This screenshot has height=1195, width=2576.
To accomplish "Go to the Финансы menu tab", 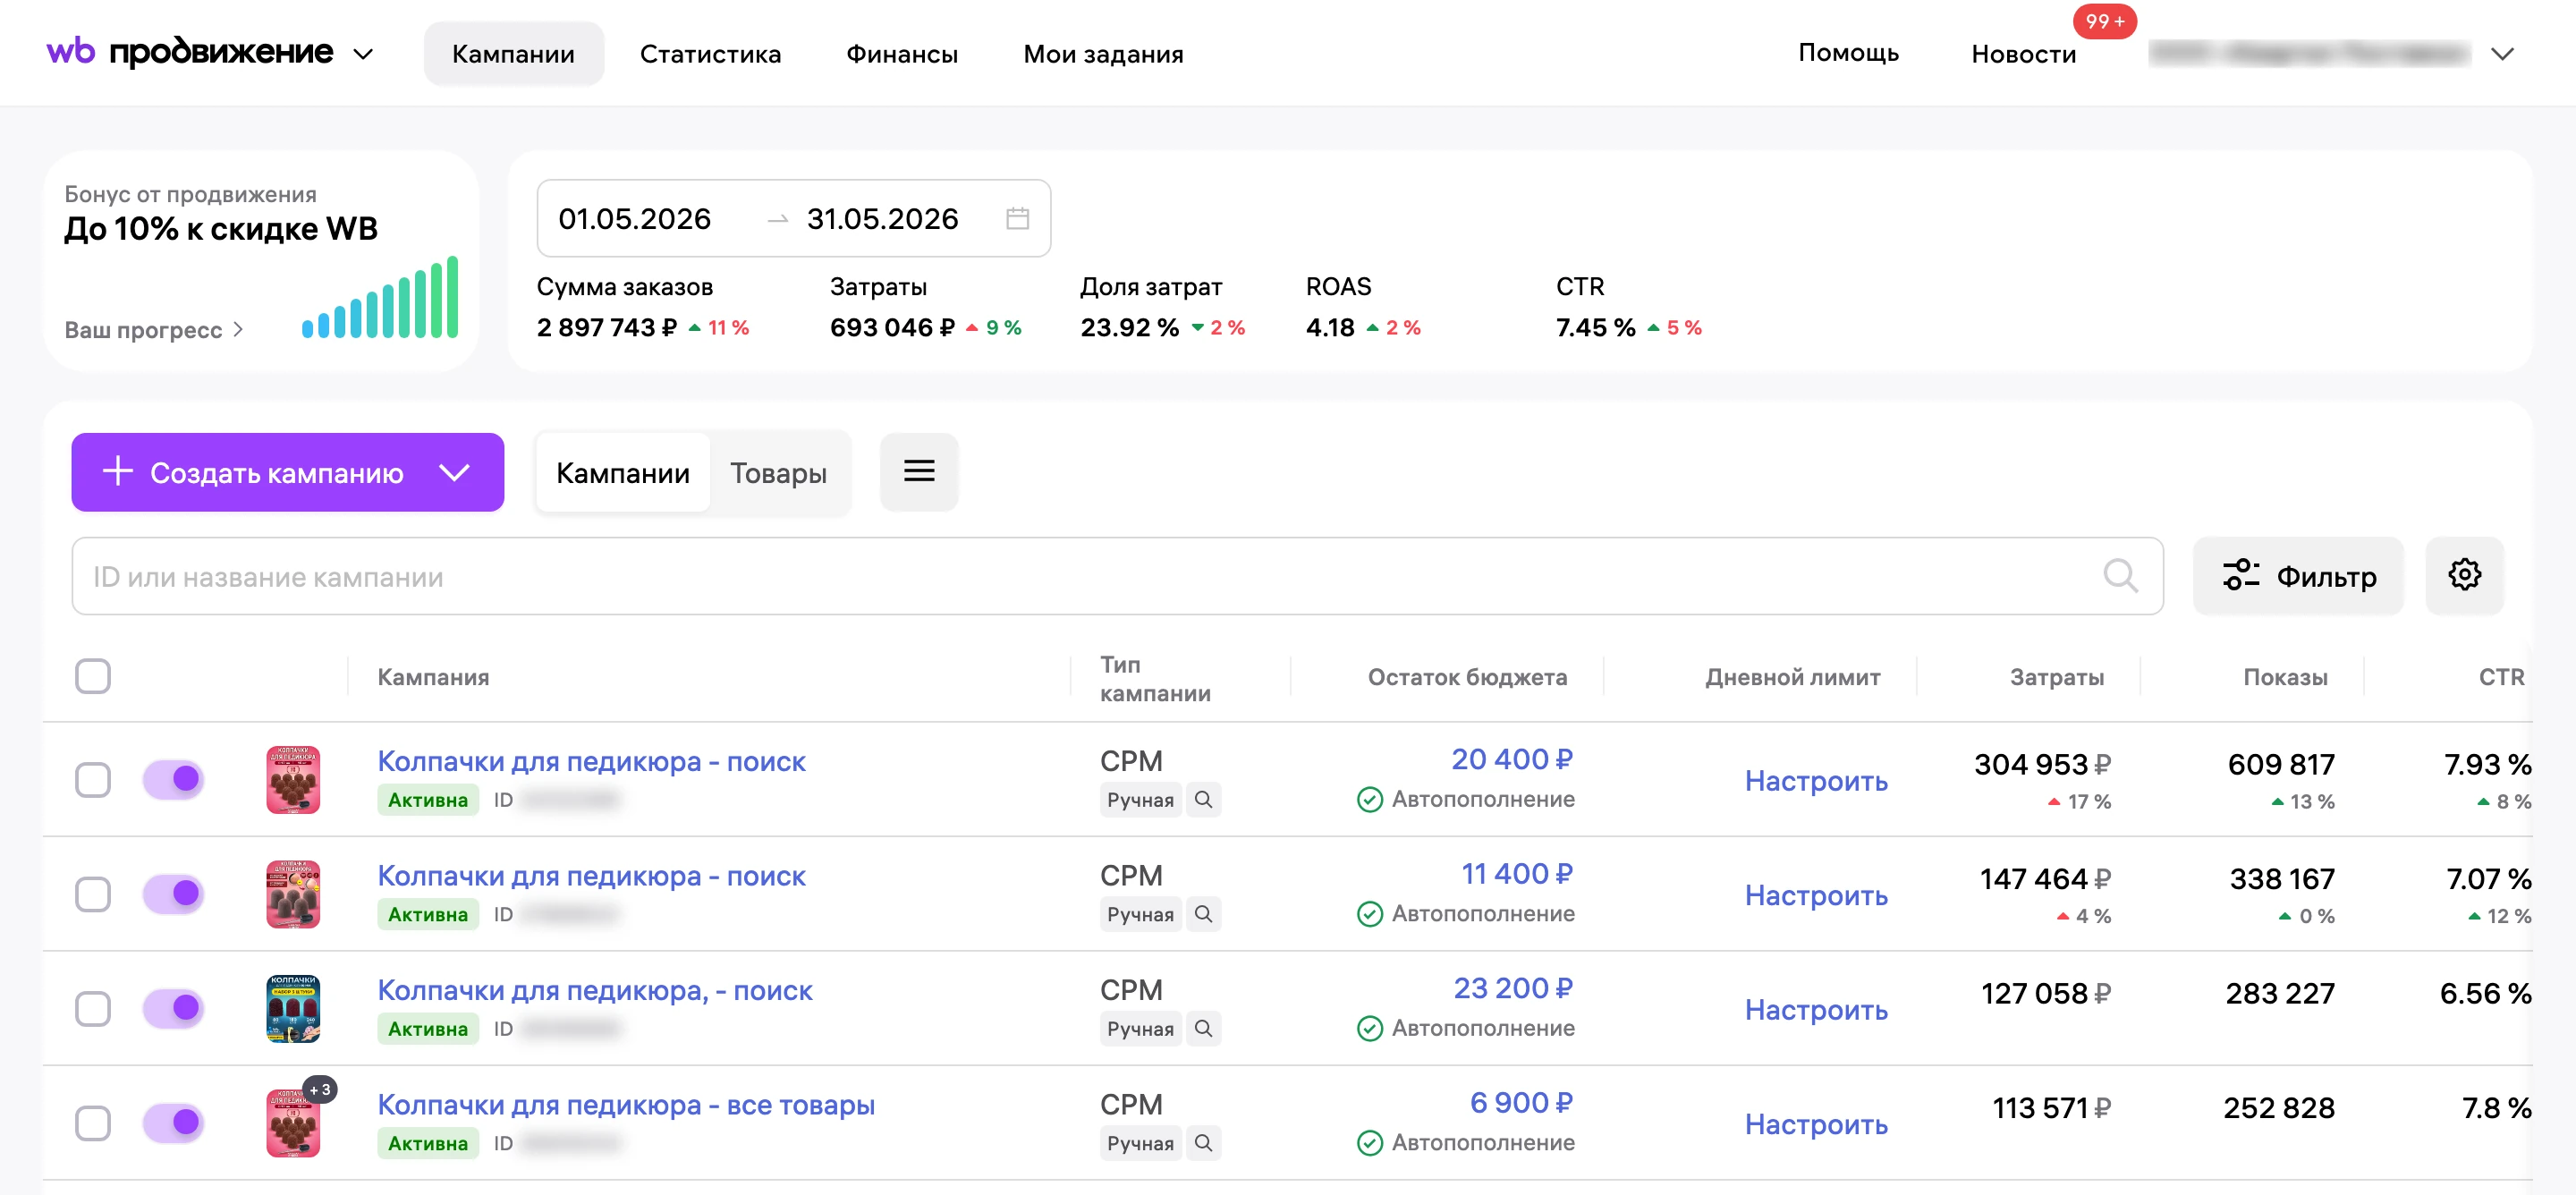I will point(902,54).
